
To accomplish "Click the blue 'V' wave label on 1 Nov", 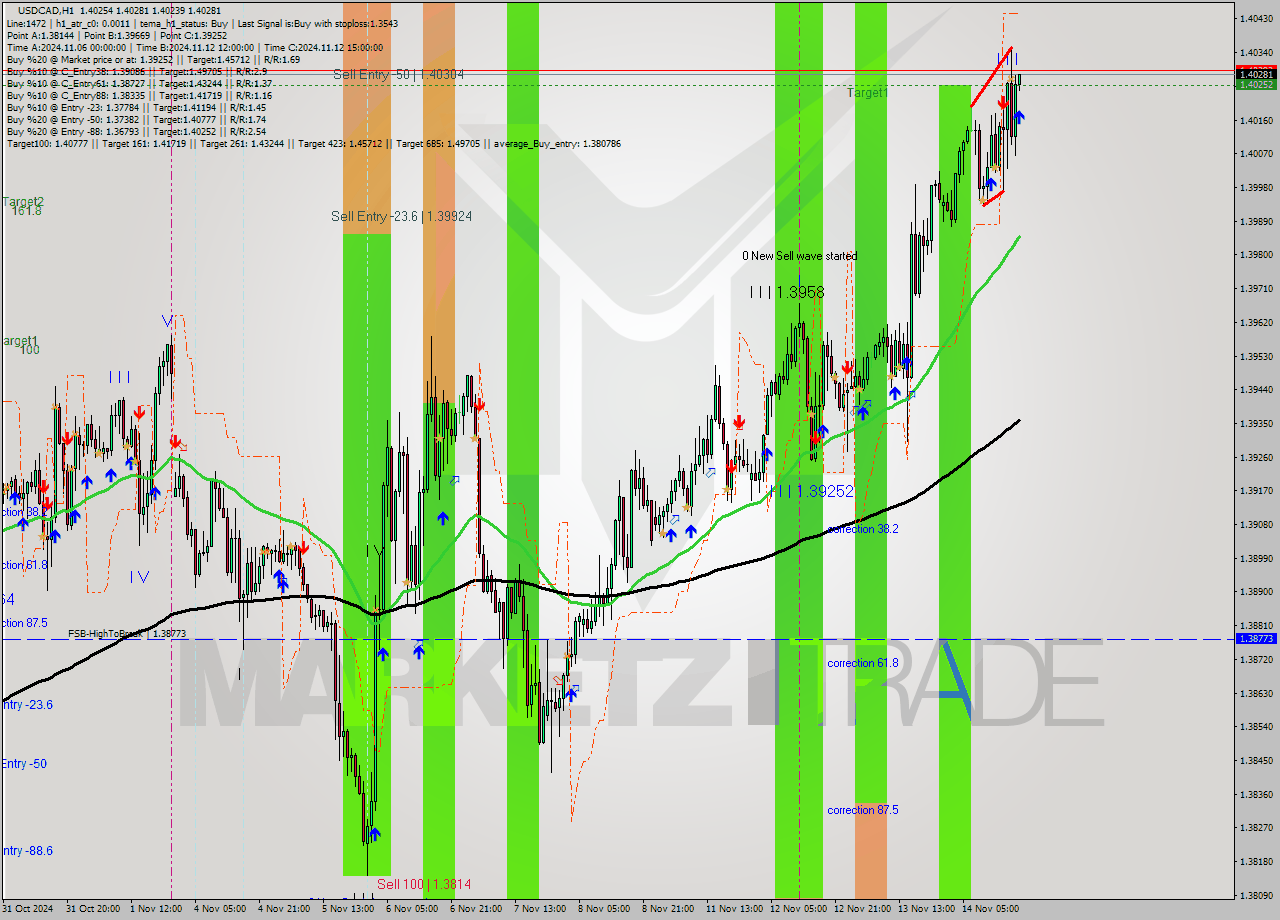I will point(168,321).
